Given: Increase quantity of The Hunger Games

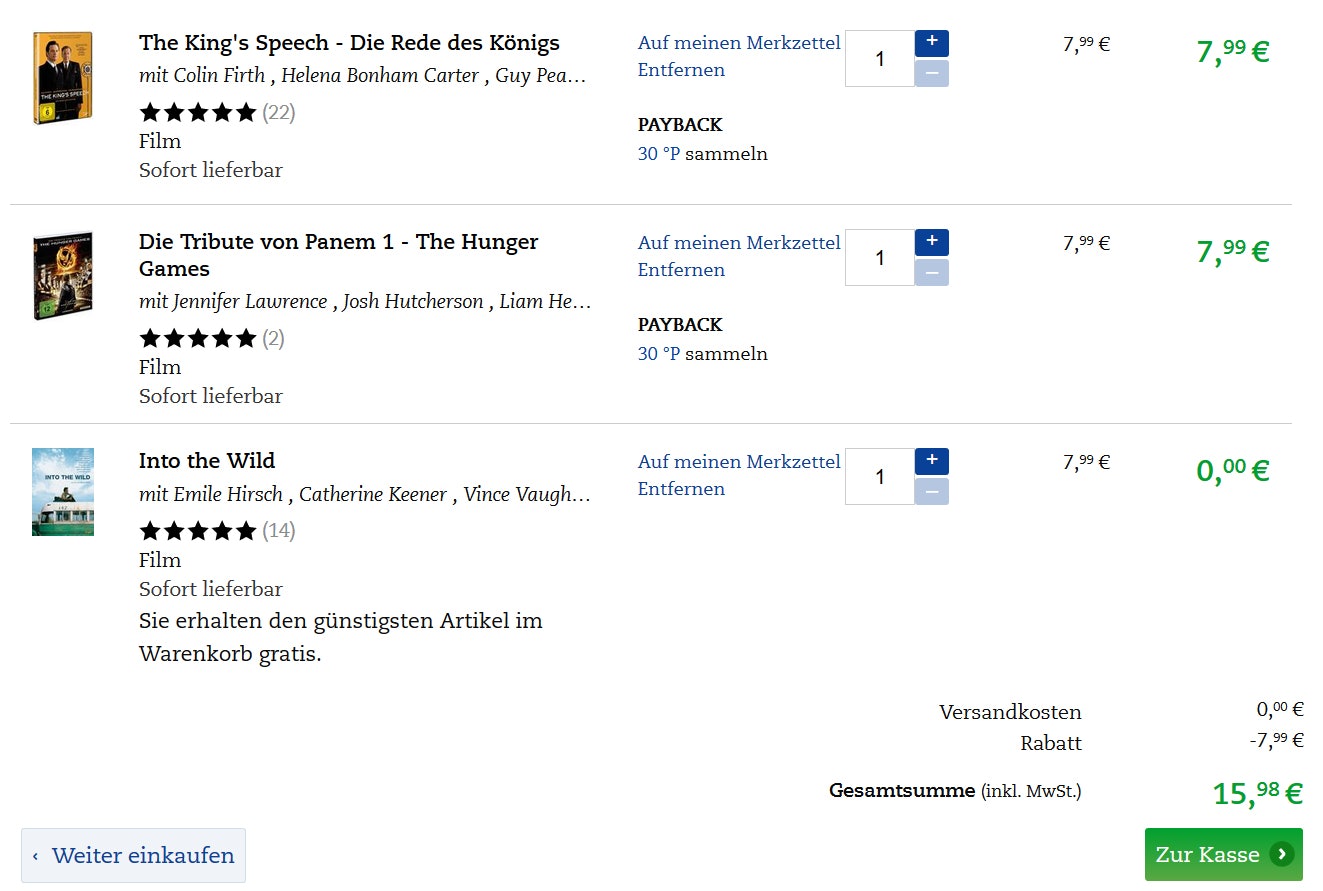Looking at the screenshot, I should [931, 242].
